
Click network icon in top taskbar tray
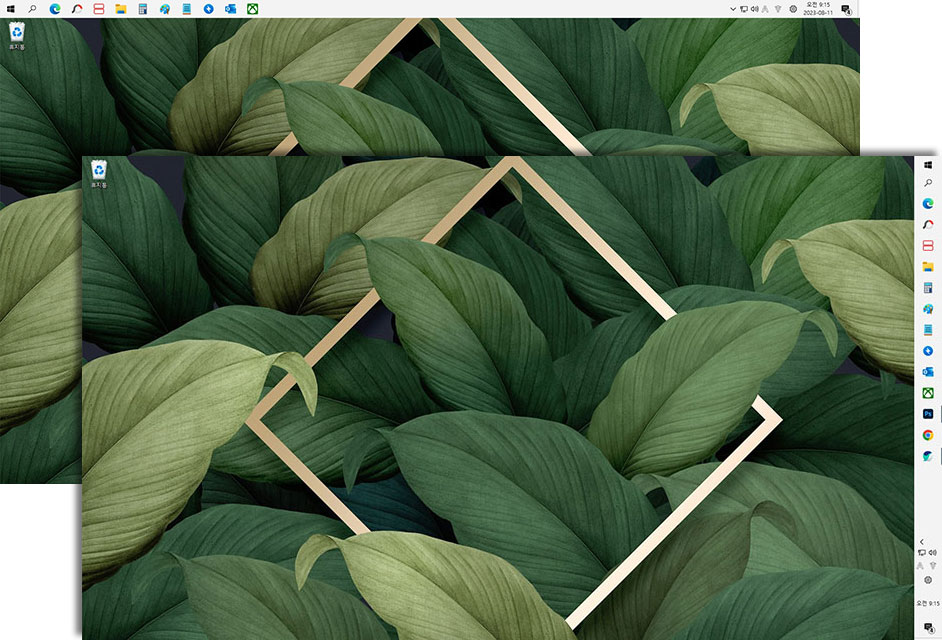pos(744,9)
